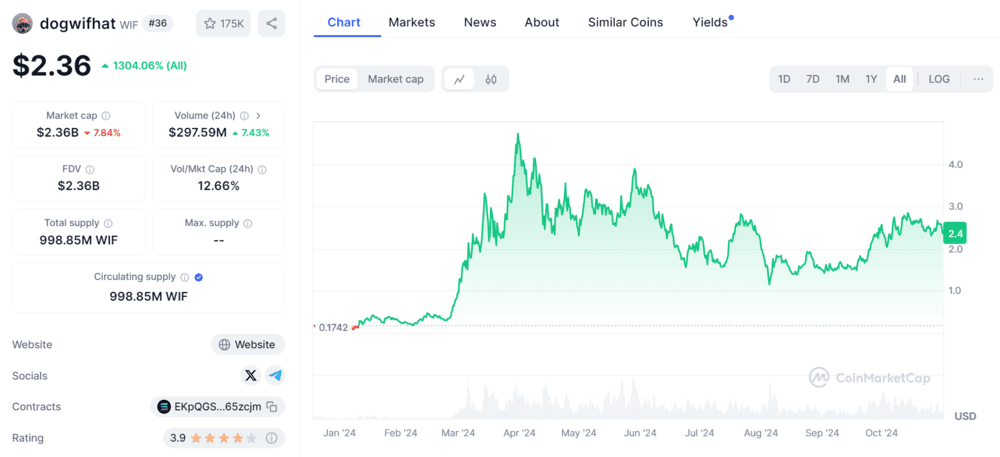Switch to line chart view icon

(459, 79)
